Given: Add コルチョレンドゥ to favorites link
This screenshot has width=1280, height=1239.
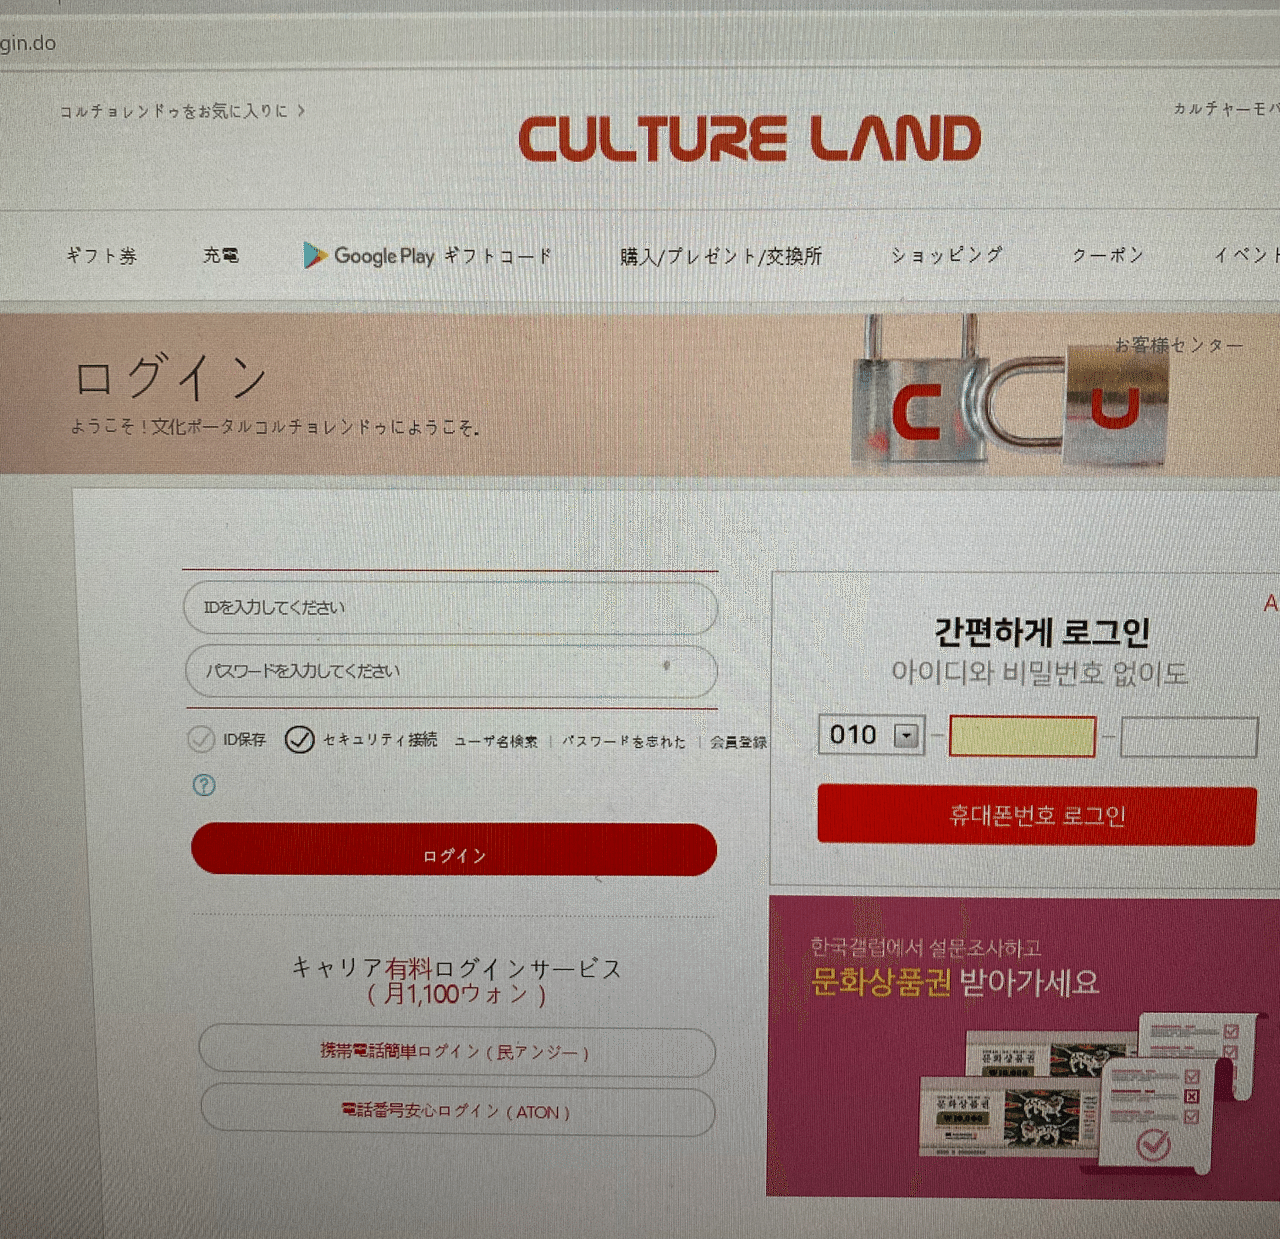Looking at the screenshot, I should click(x=182, y=111).
